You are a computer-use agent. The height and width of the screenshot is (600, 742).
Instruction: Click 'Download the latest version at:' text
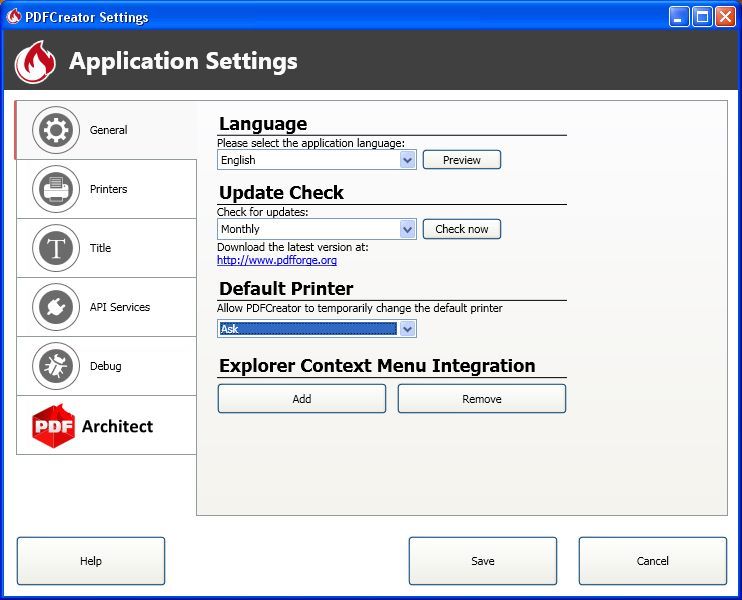(x=292, y=247)
